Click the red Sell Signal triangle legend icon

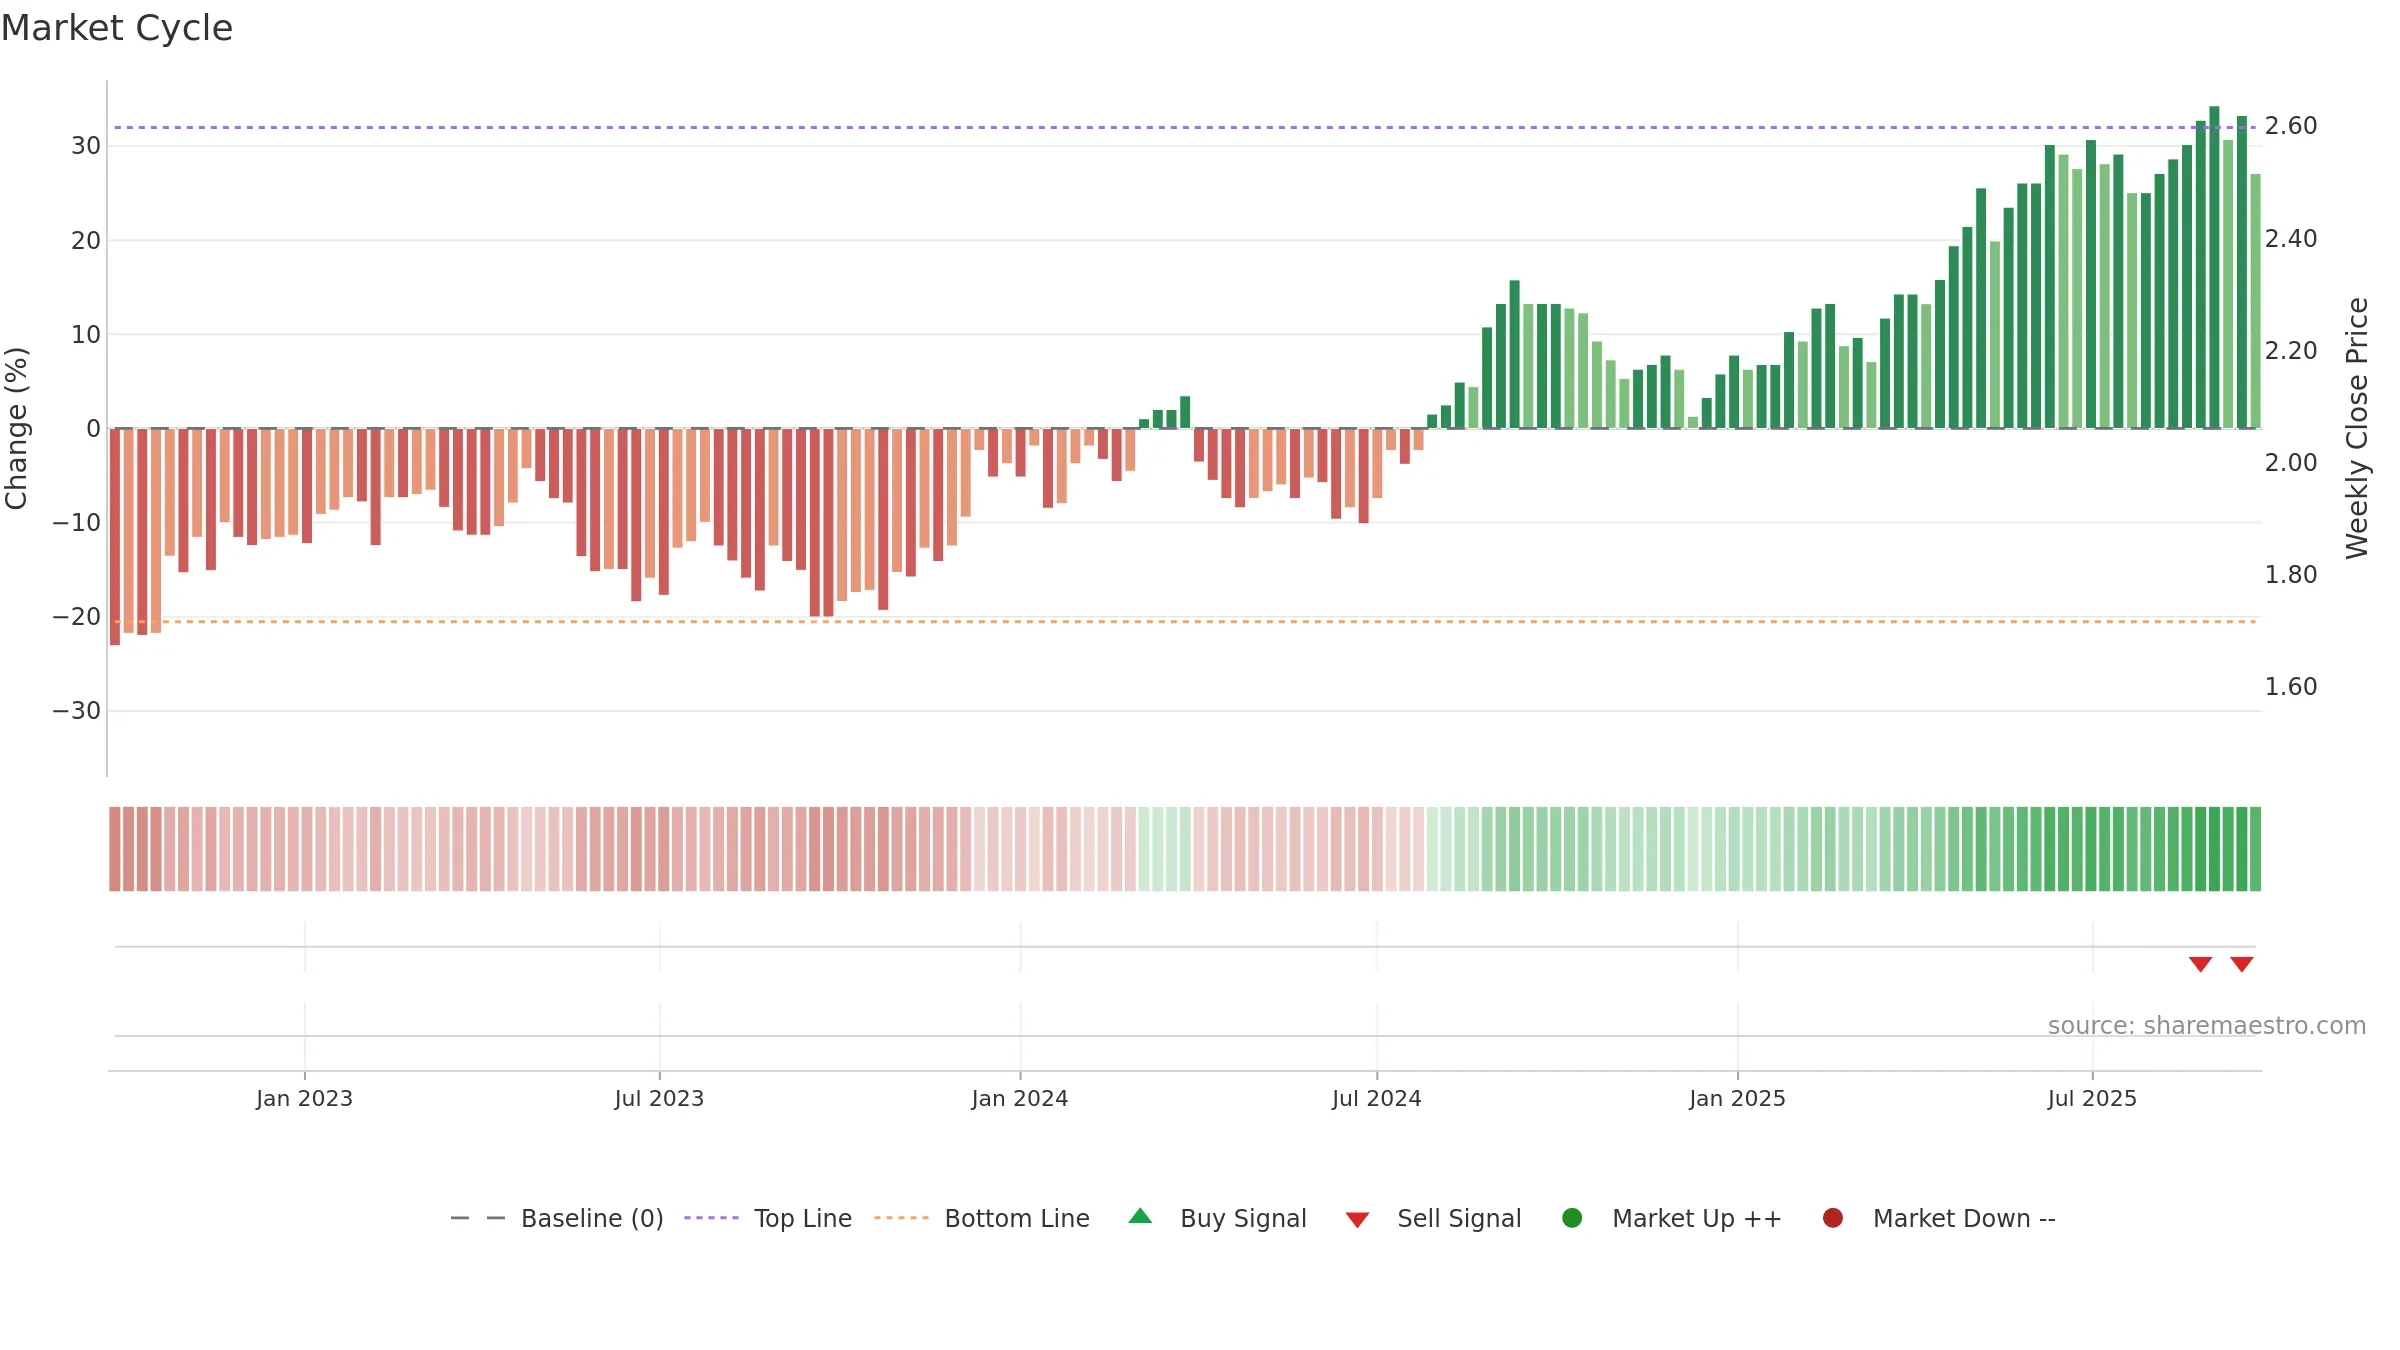tap(1357, 1220)
